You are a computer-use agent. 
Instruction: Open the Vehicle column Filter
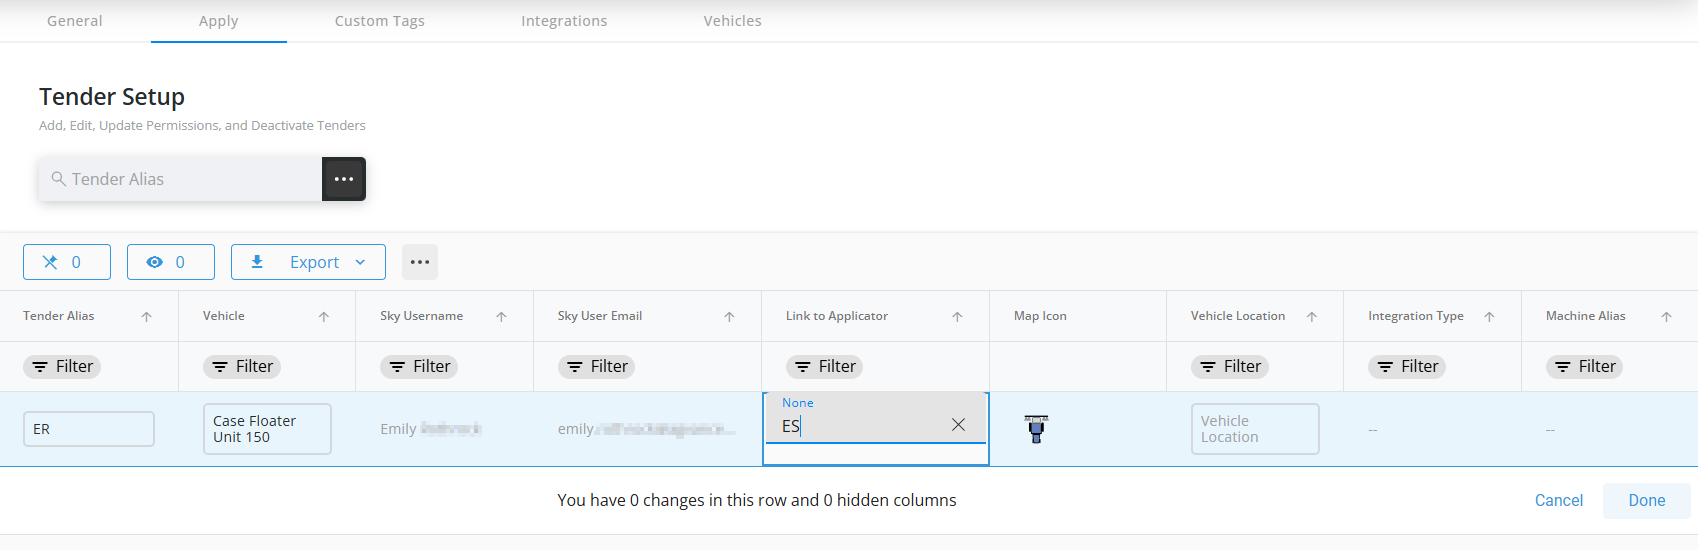click(x=242, y=367)
